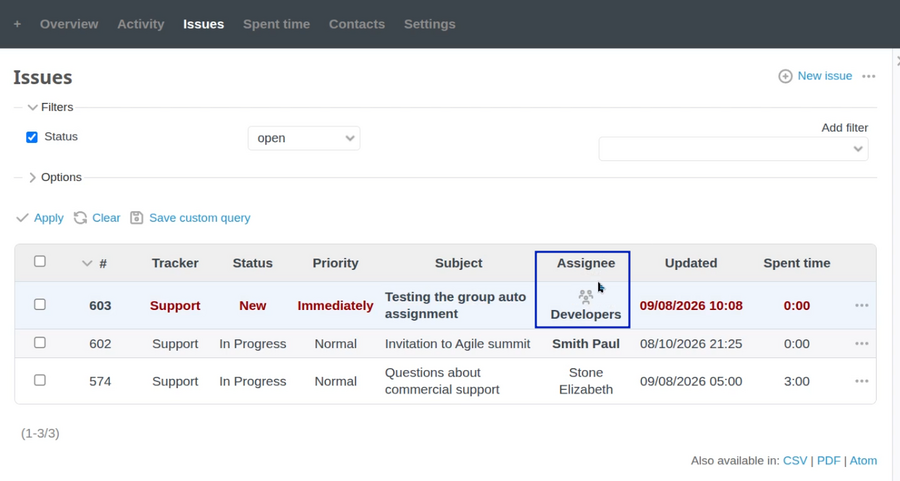This screenshot has height=481, width=900.
Task: Open the Overview tab
Action: pos(69,24)
